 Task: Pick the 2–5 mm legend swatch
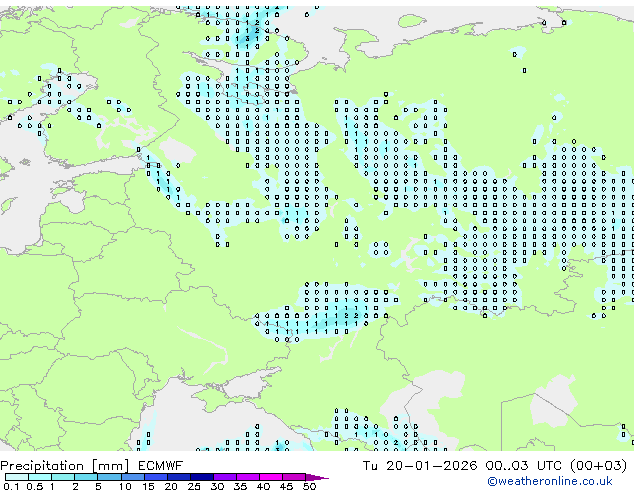click(86, 477)
